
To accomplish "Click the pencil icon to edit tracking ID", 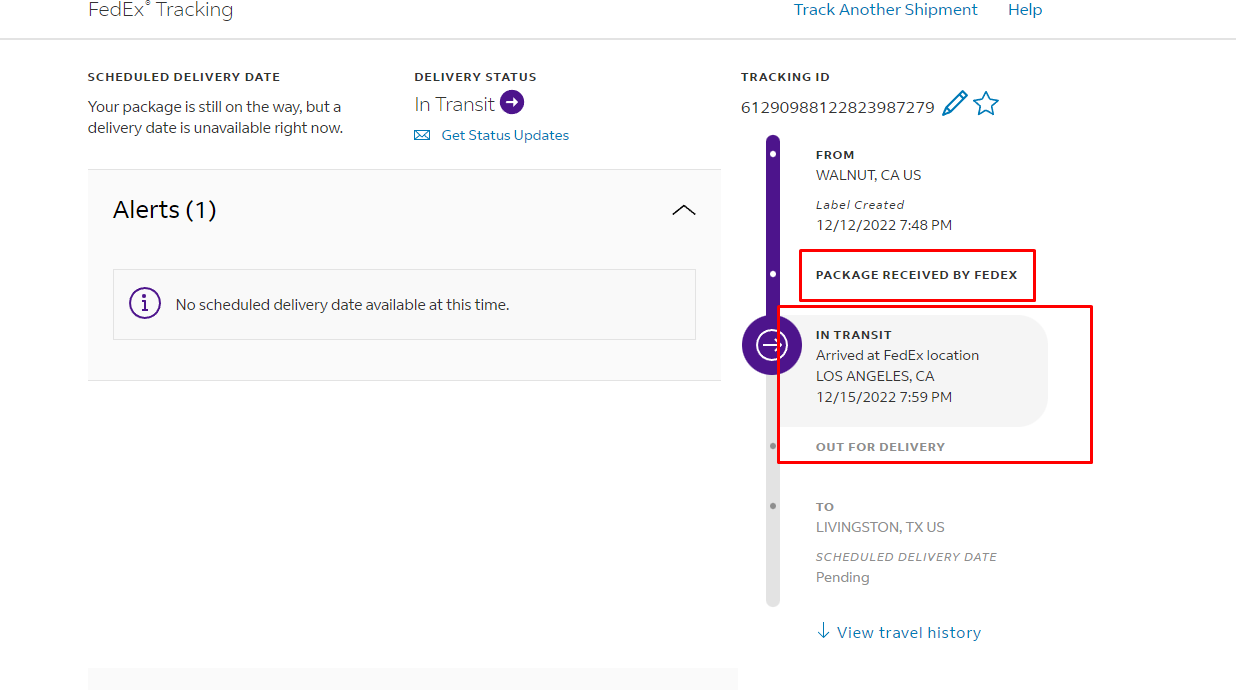I will pos(955,104).
